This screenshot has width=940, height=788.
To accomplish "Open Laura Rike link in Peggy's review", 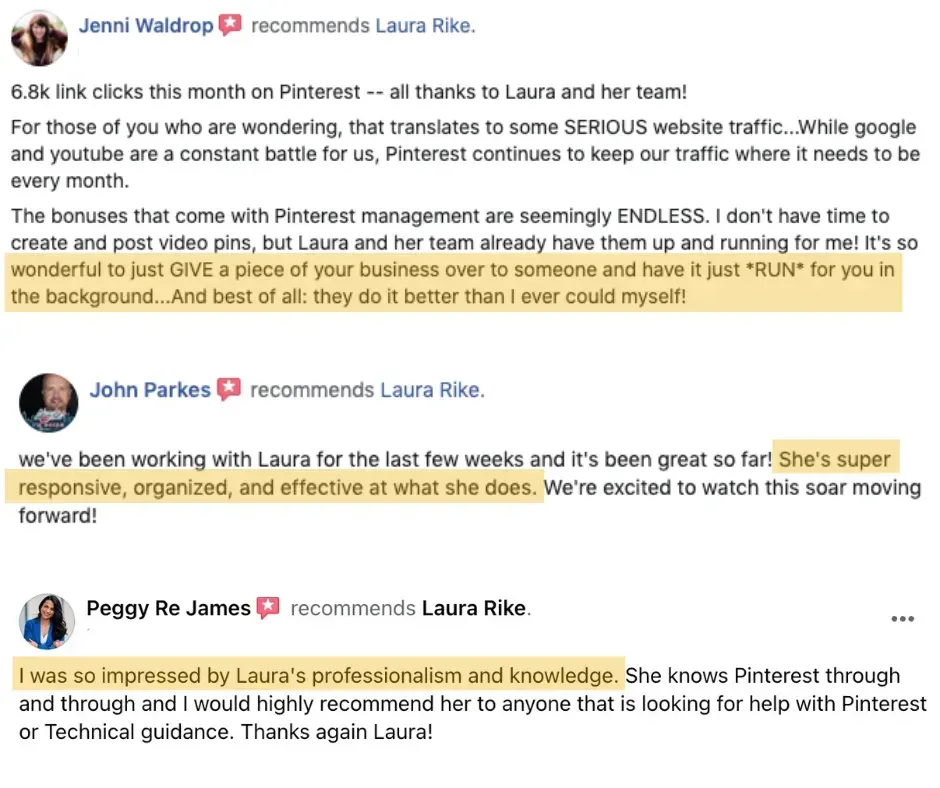I will coord(476,608).
